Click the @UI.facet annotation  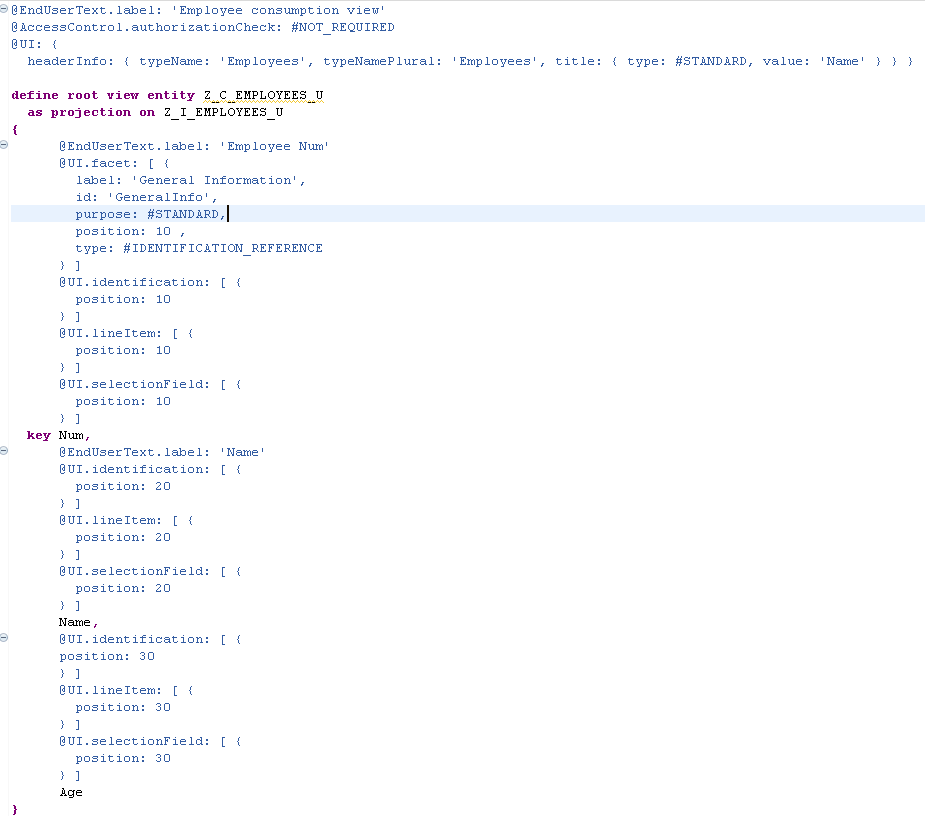98,163
